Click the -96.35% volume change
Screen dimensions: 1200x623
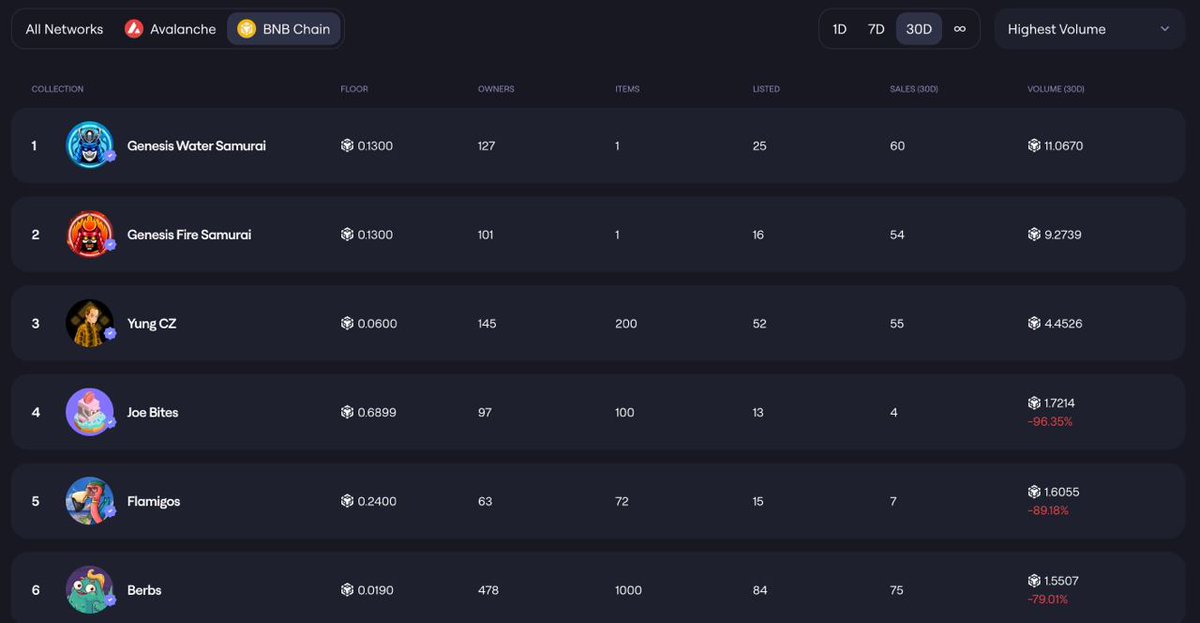pos(1050,422)
